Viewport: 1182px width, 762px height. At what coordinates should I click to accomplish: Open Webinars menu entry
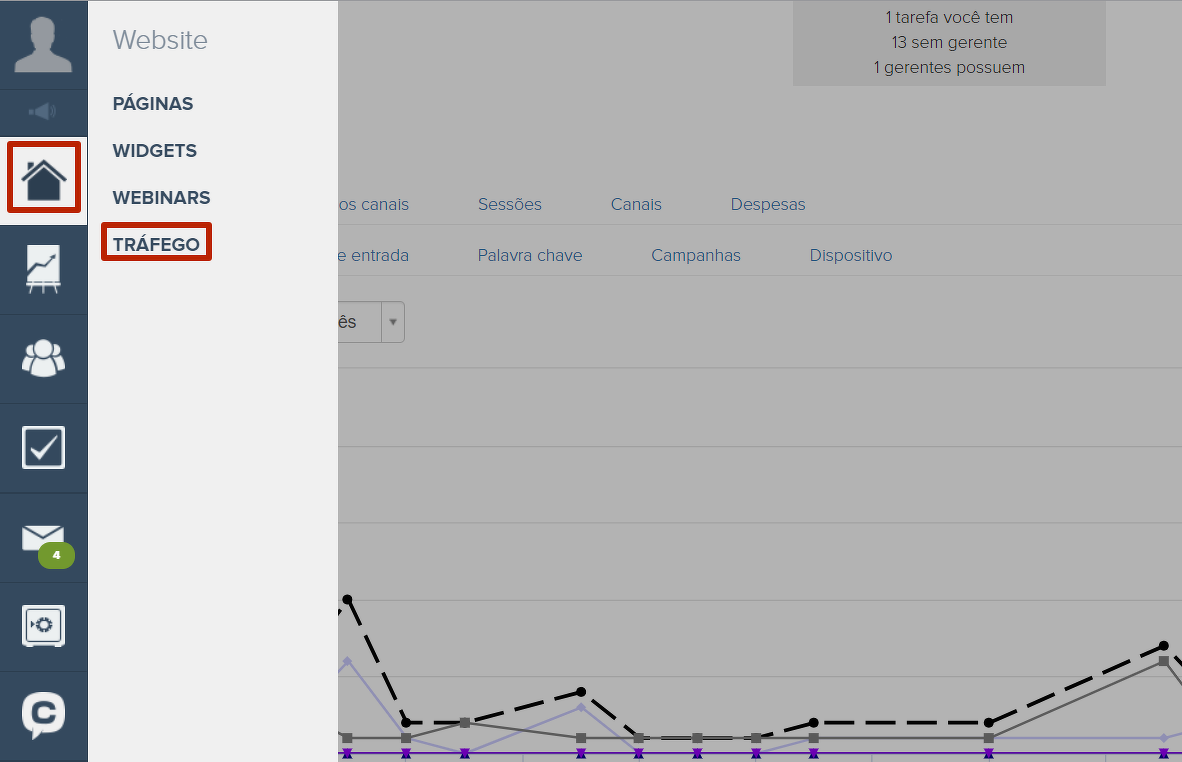[161, 198]
